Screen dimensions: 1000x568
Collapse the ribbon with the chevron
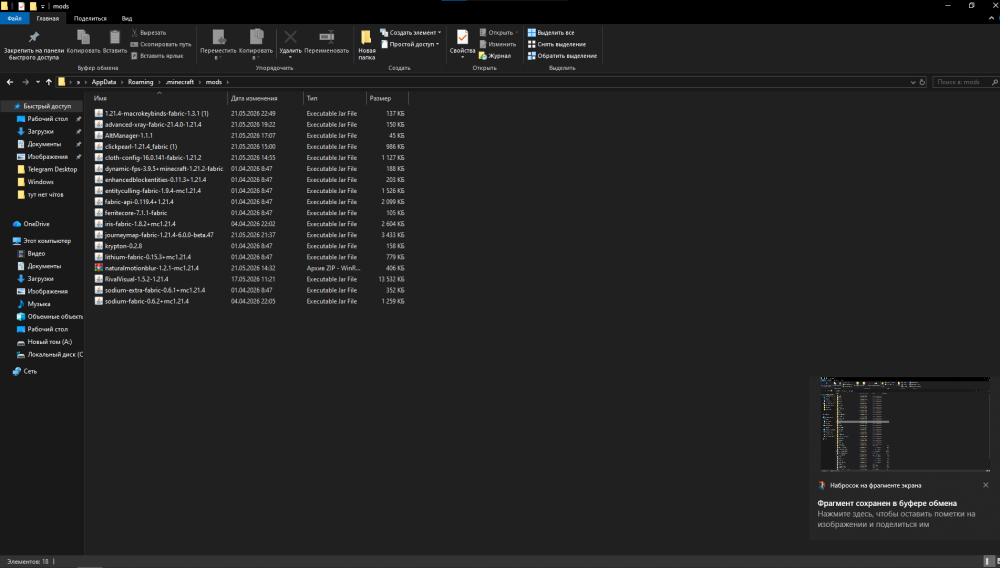(990, 18)
